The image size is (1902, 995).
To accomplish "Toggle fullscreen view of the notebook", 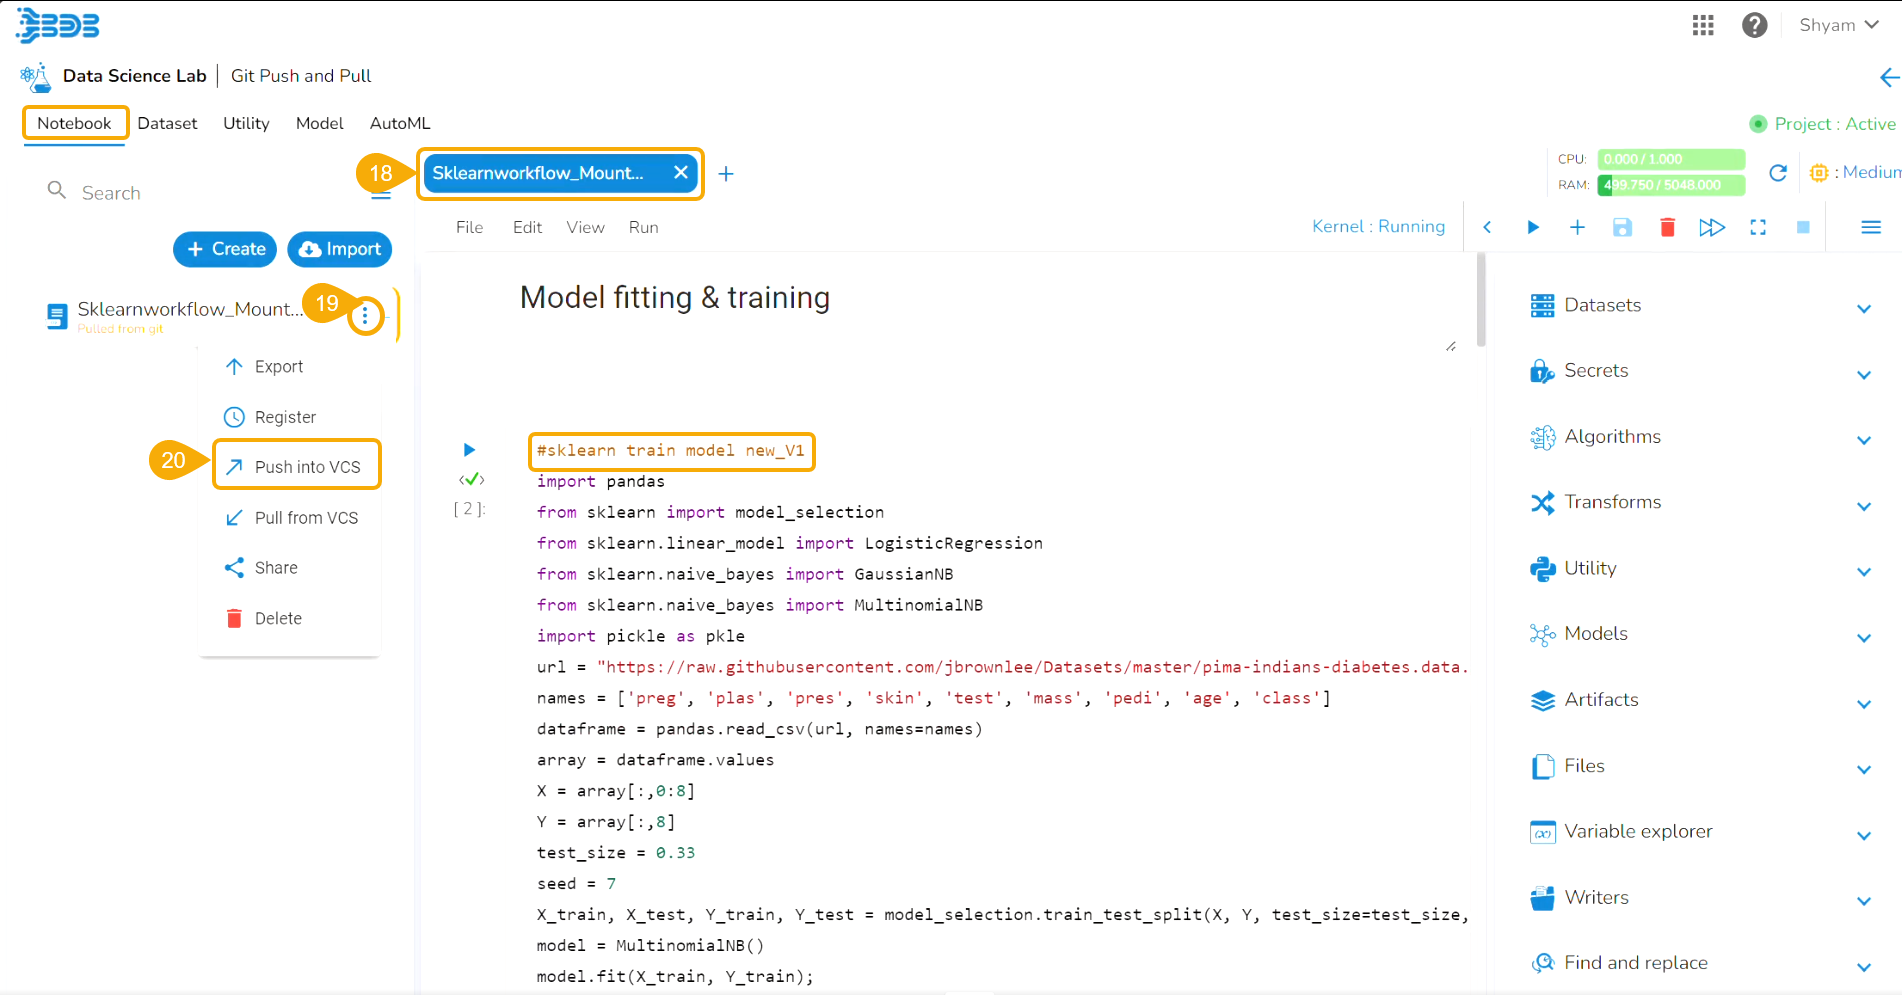I will [1758, 227].
